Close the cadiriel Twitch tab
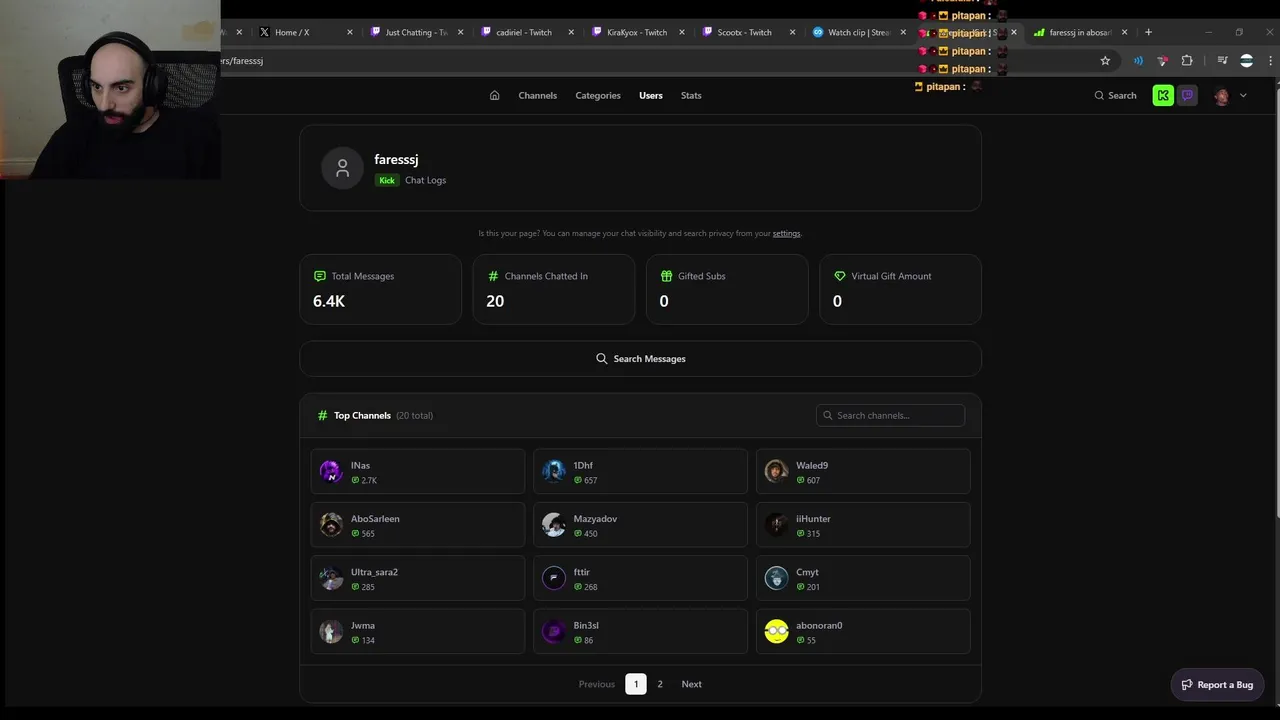 pyautogui.click(x=571, y=32)
